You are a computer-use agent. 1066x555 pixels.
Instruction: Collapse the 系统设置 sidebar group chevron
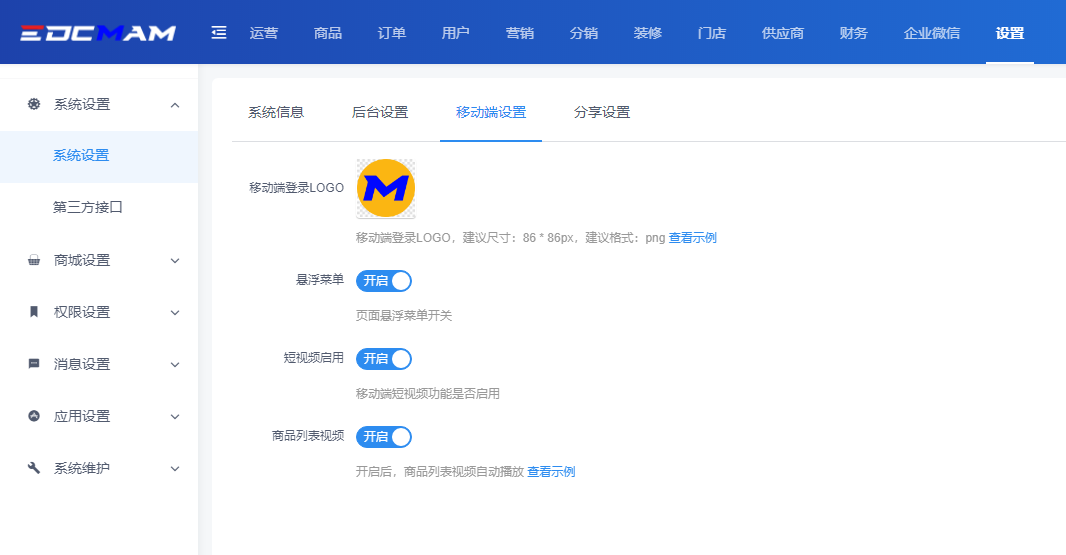175,104
